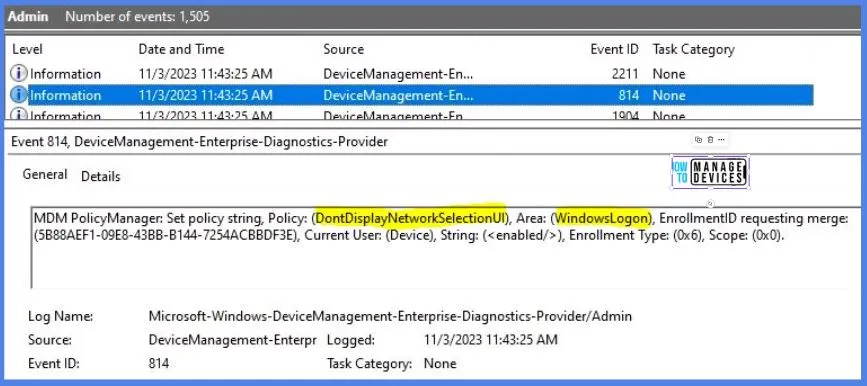Select the event row with ID 2211

click(411, 74)
